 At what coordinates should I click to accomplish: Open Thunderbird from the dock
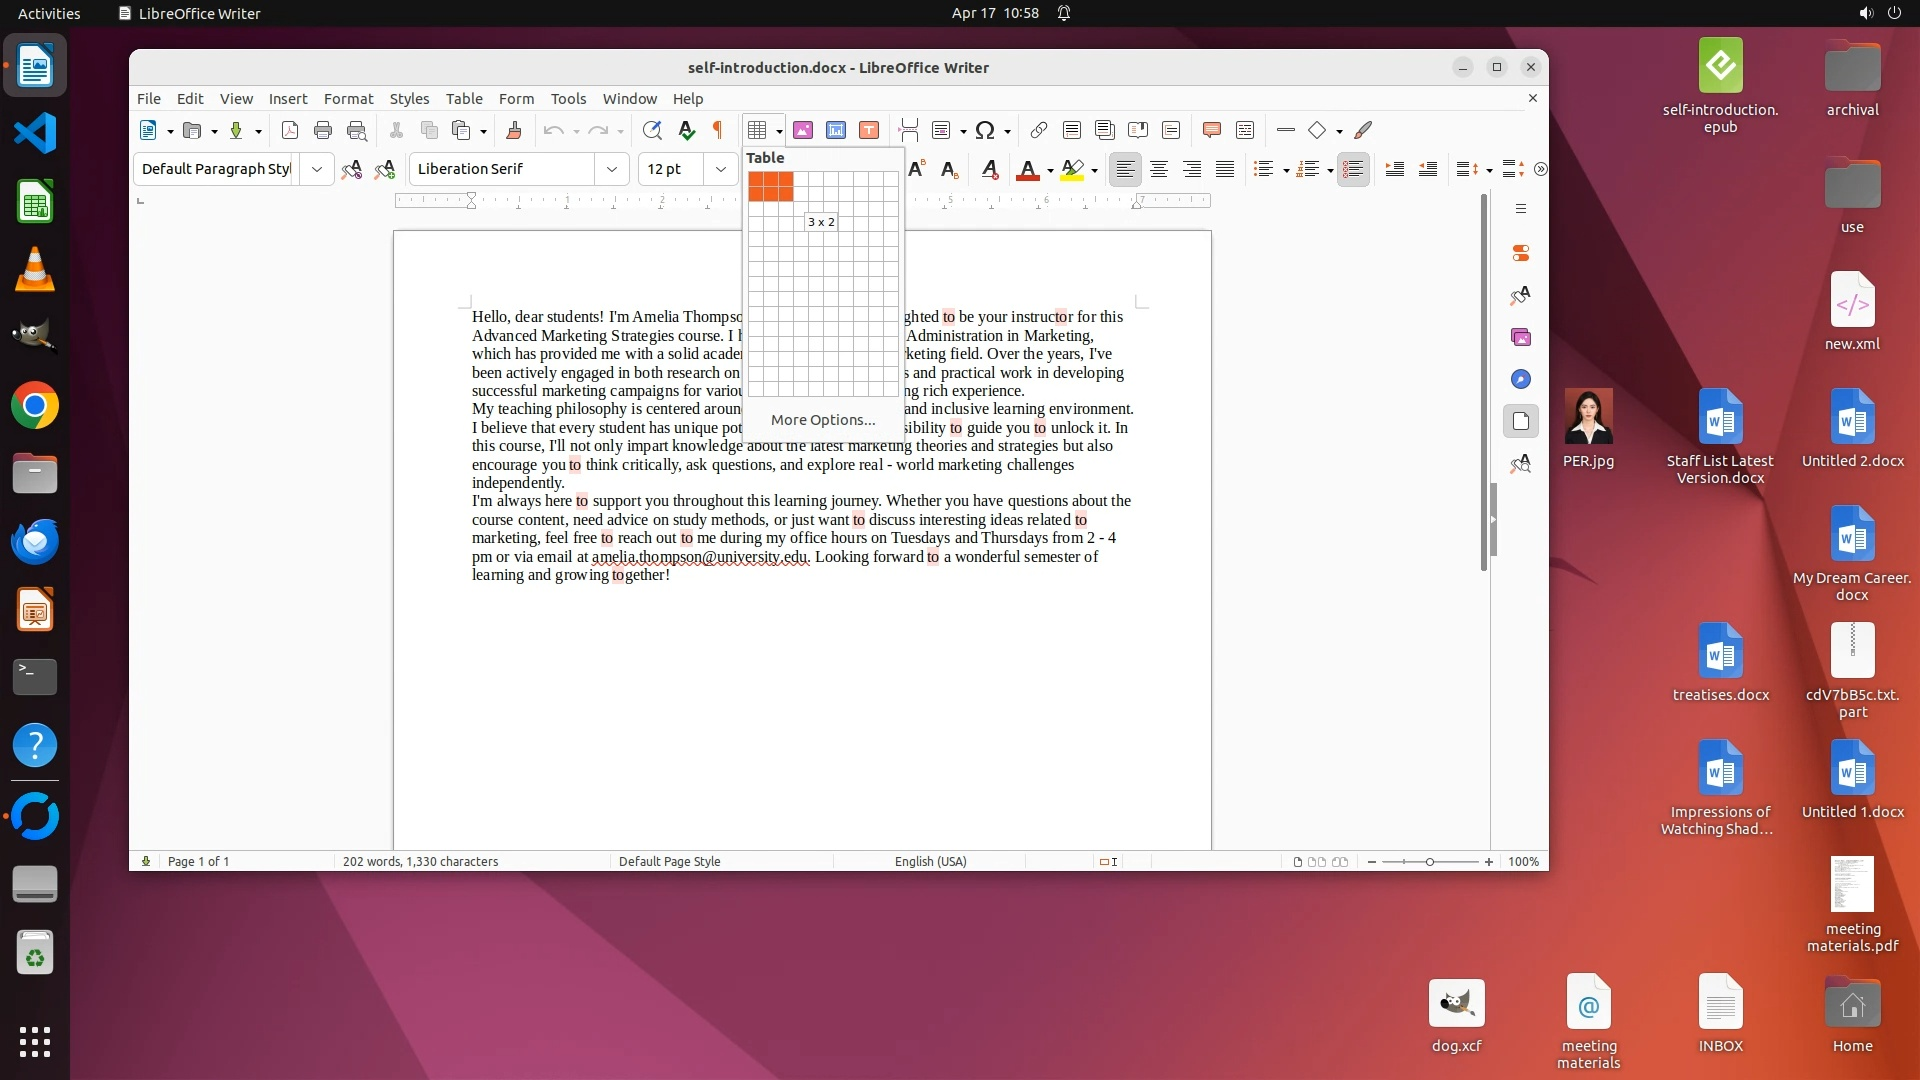coord(35,541)
